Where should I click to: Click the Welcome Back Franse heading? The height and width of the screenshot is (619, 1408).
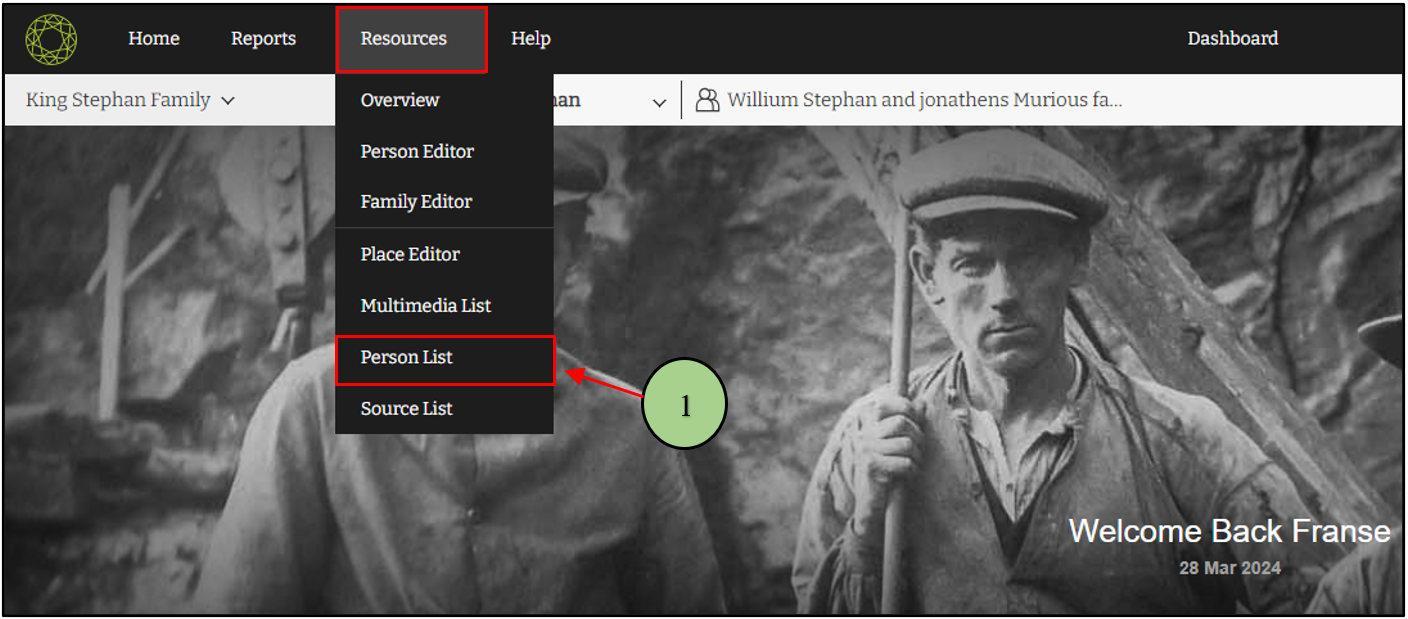pos(1229,531)
